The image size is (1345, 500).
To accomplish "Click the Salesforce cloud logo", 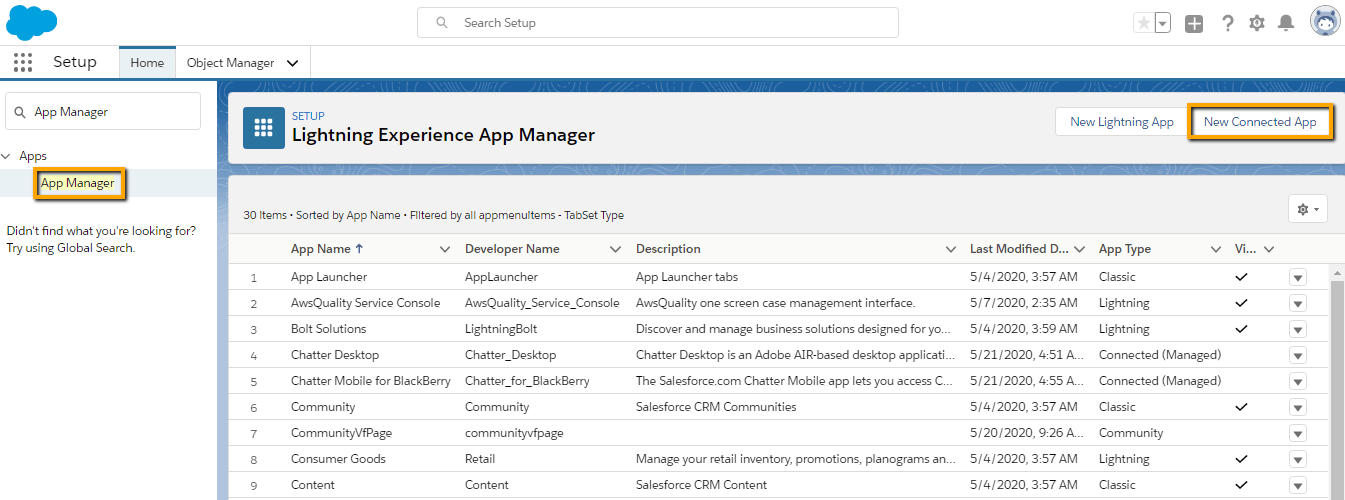I will 31,21.
